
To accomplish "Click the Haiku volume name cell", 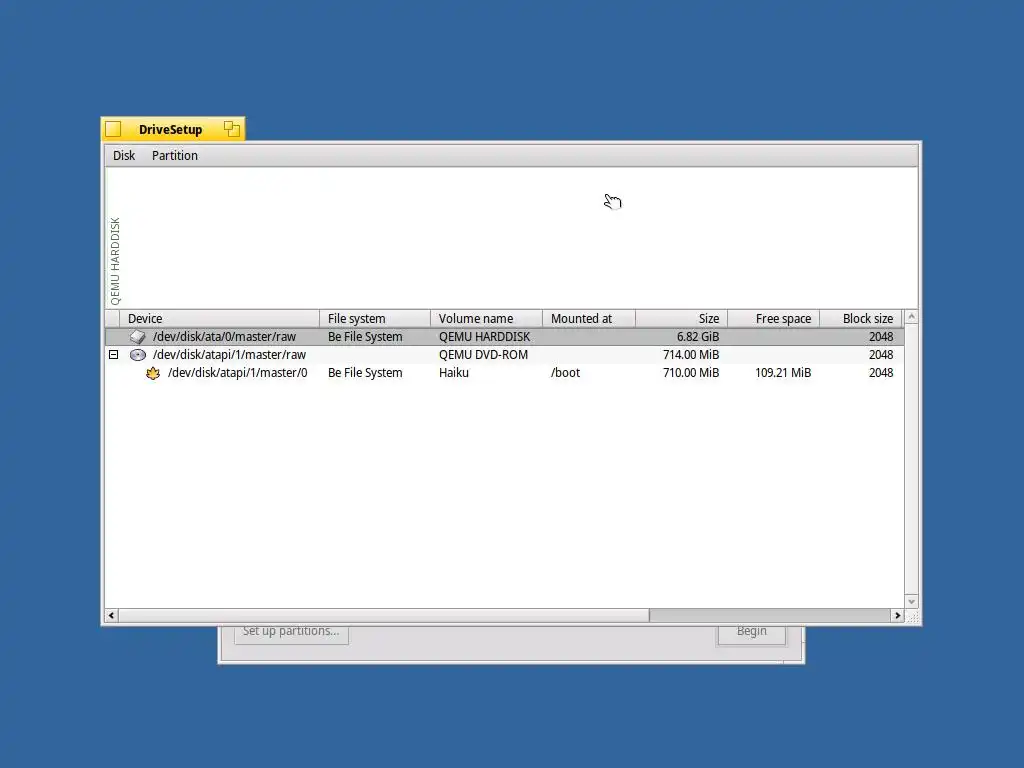I will (x=454, y=373).
